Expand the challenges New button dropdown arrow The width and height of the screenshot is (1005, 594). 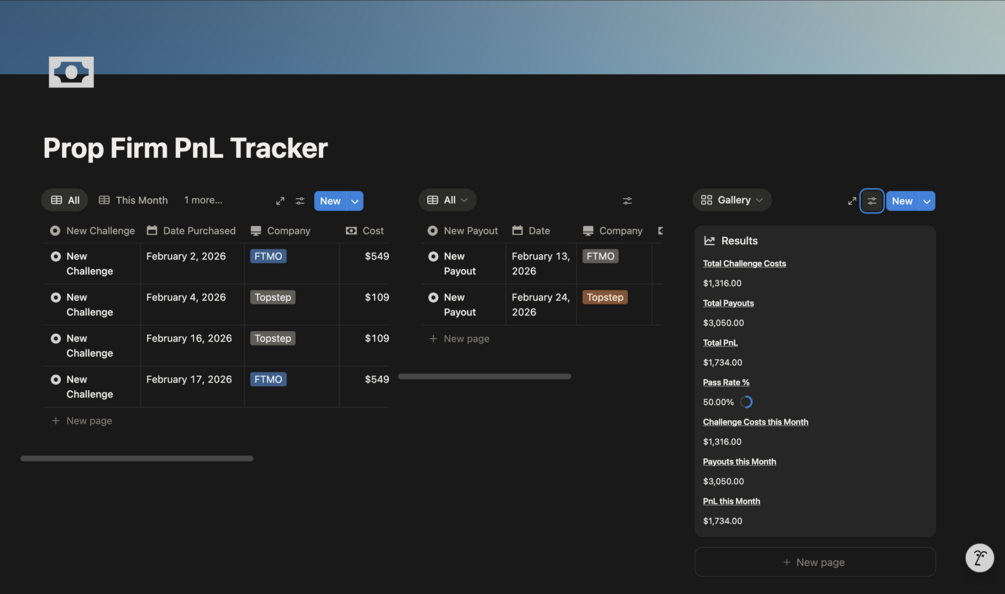tap(355, 201)
